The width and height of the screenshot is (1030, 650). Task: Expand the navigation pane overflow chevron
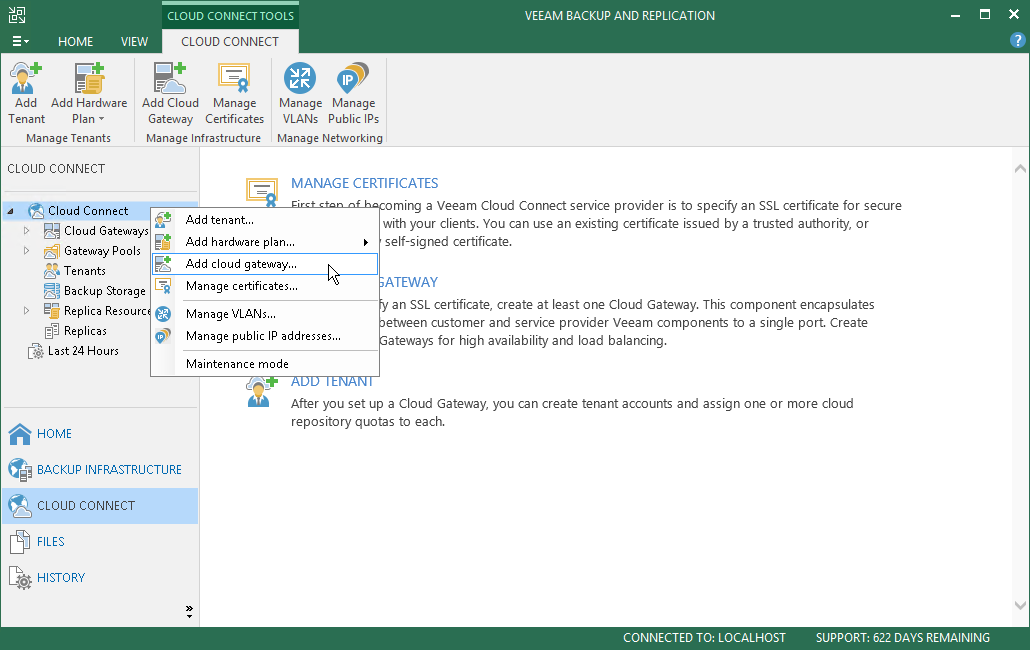pyautogui.click(x=189, y=612)
